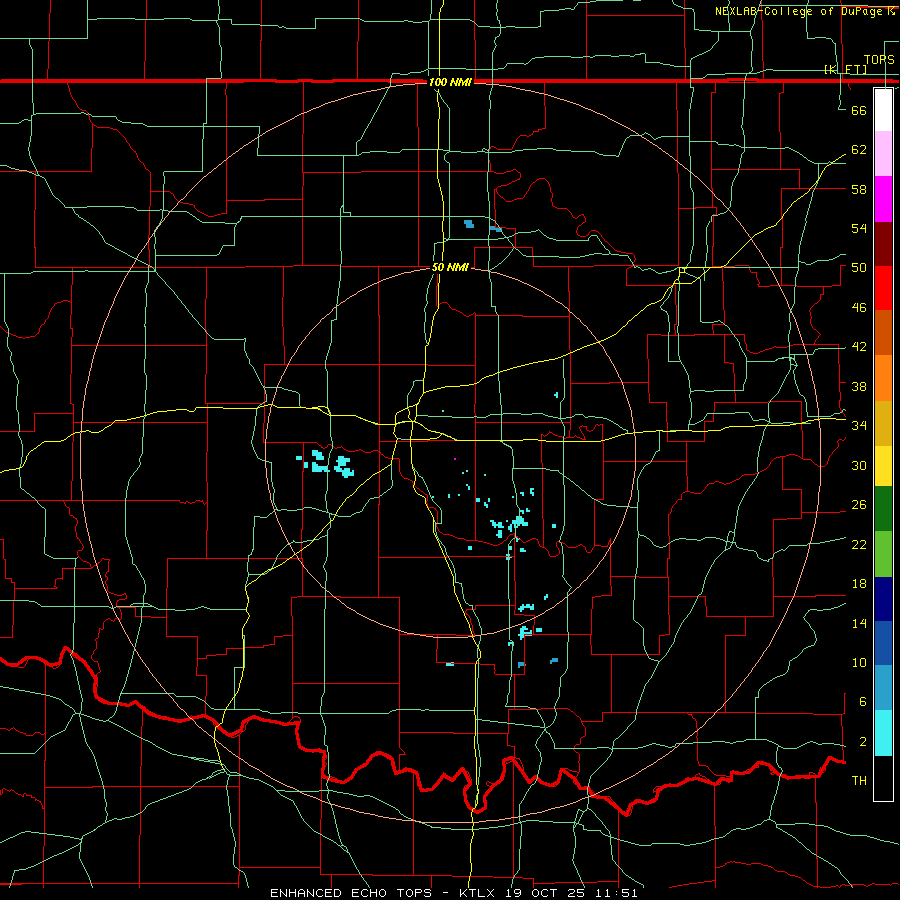Click the large cyan echo cluster west of the radar
Viewport: 900px width, 900px height.
click(x=327, y=463)
